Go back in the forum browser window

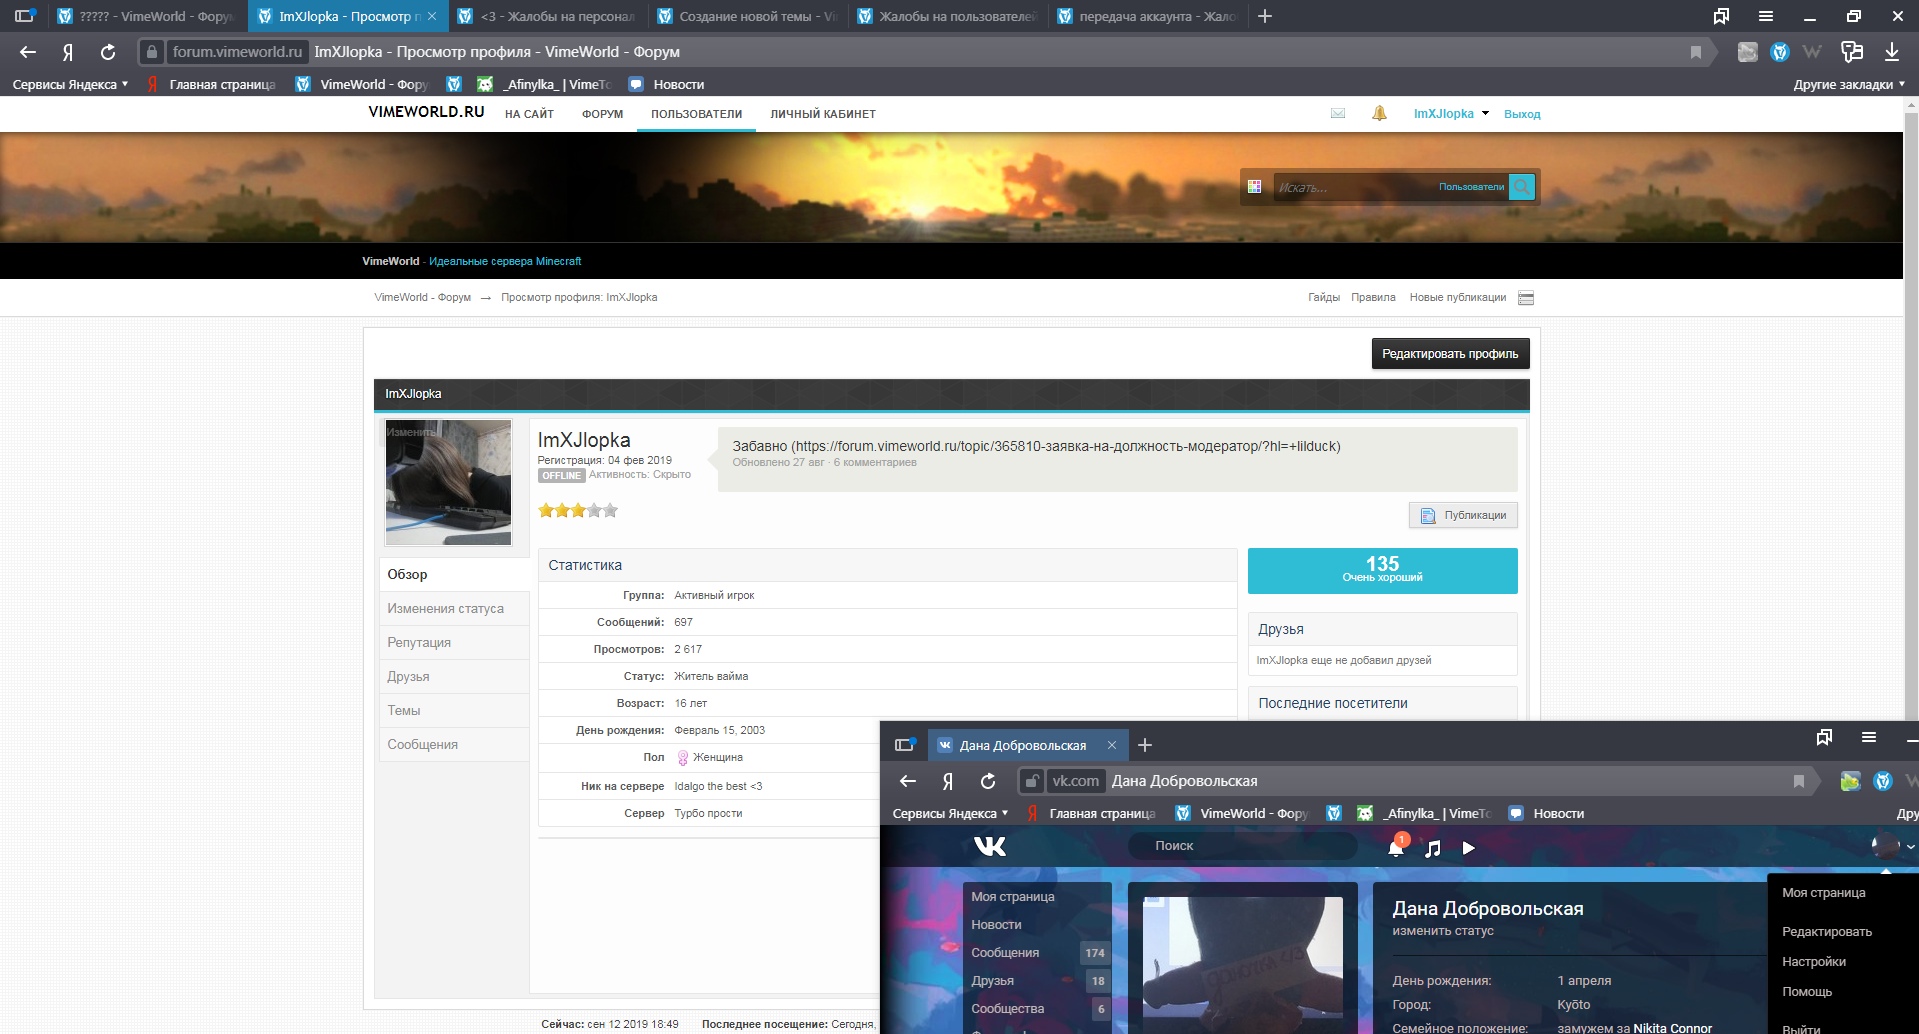click(28, 52)
